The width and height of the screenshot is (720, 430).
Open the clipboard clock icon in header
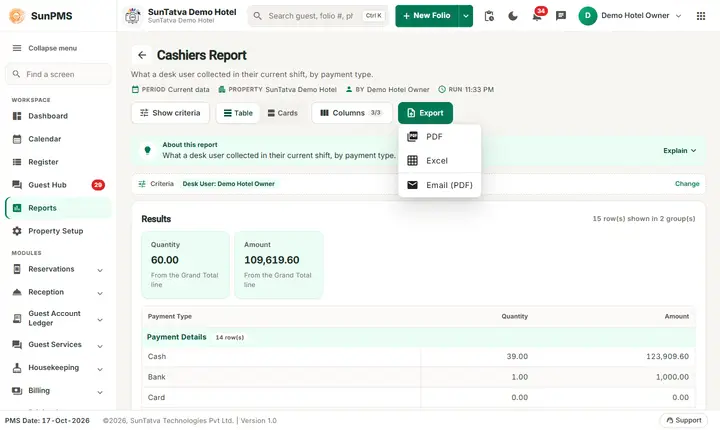pyautogui.click(x=489, y=16)
